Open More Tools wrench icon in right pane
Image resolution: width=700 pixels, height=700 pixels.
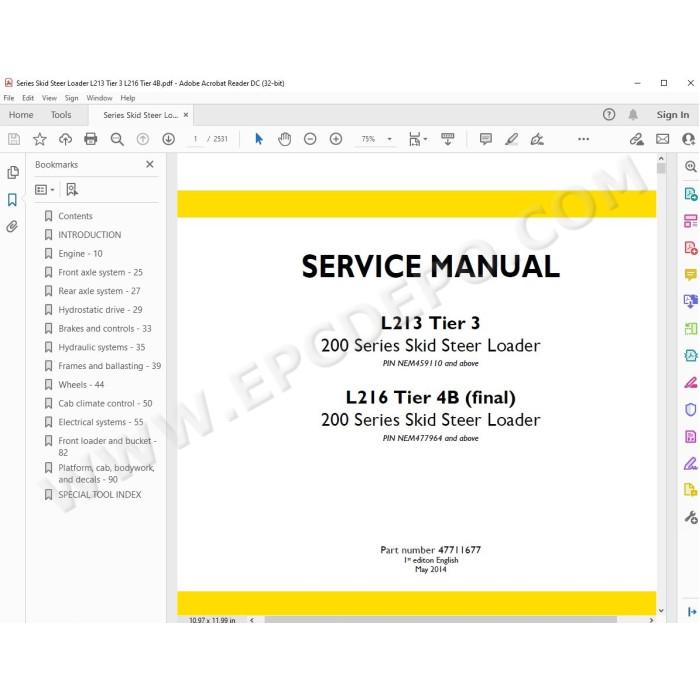[x=691, y=517]
